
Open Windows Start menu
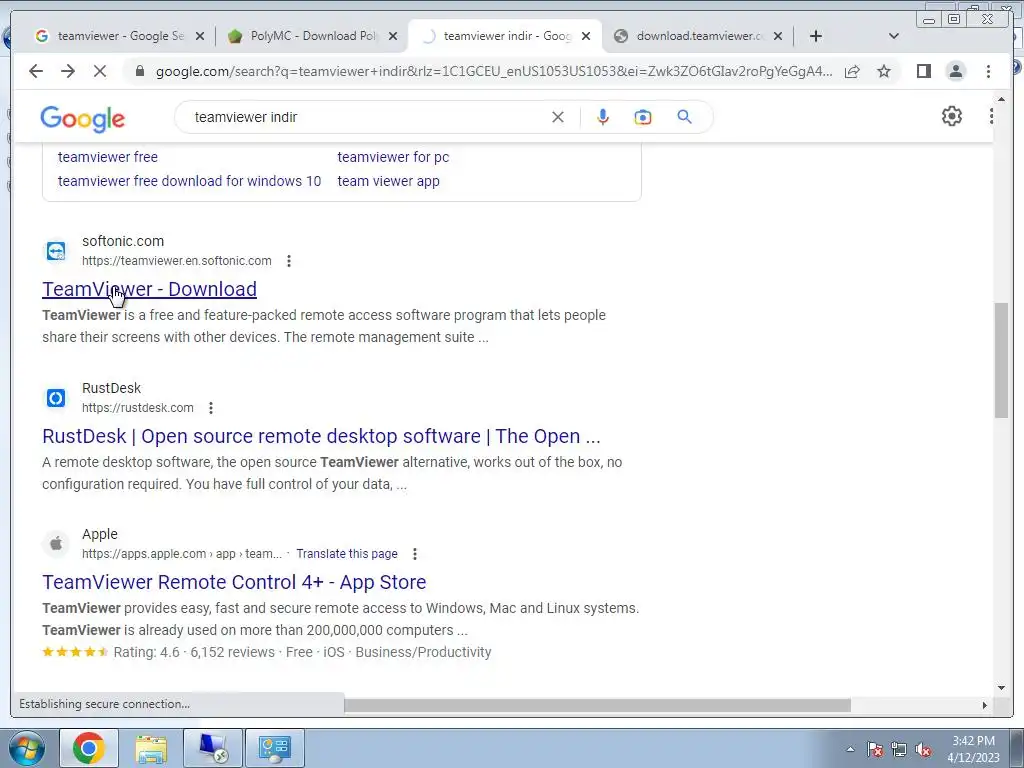coord(27,749)
